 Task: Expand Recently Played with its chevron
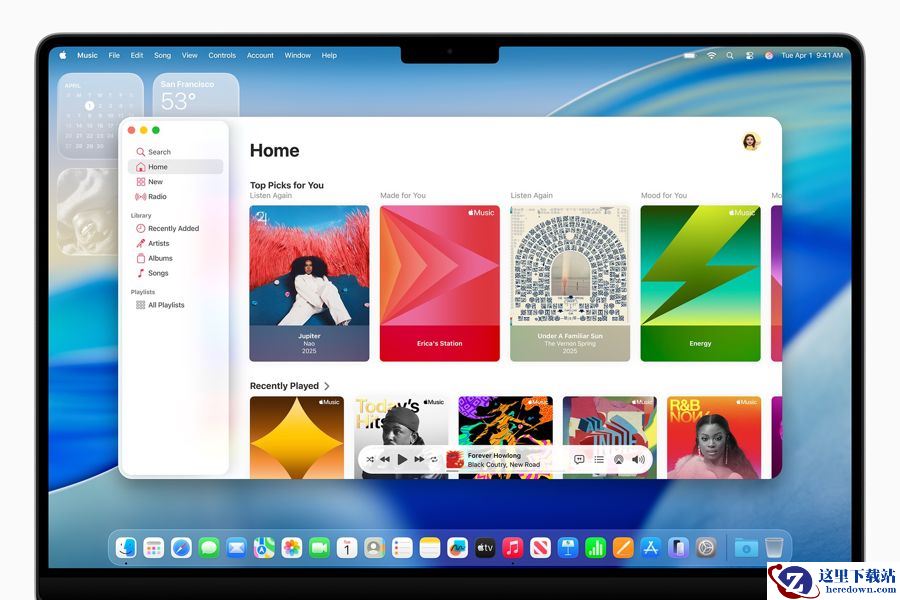tap(327, 386)
